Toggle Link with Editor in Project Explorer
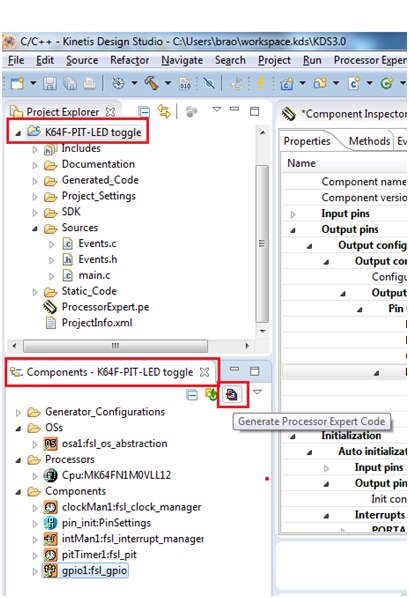 click(x=164, y=111)
